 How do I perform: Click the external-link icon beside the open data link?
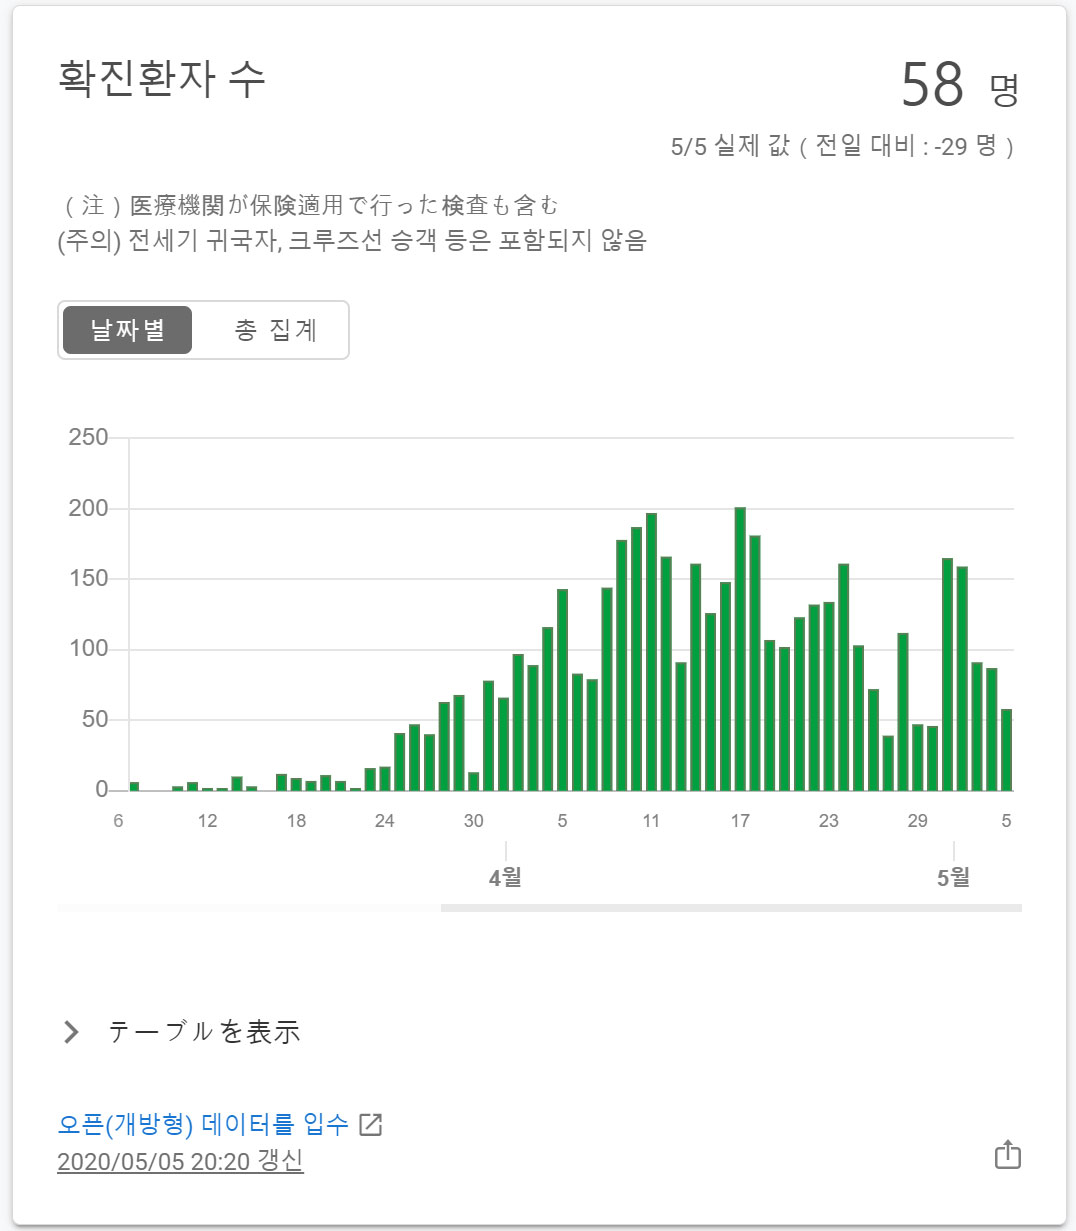371,1125
